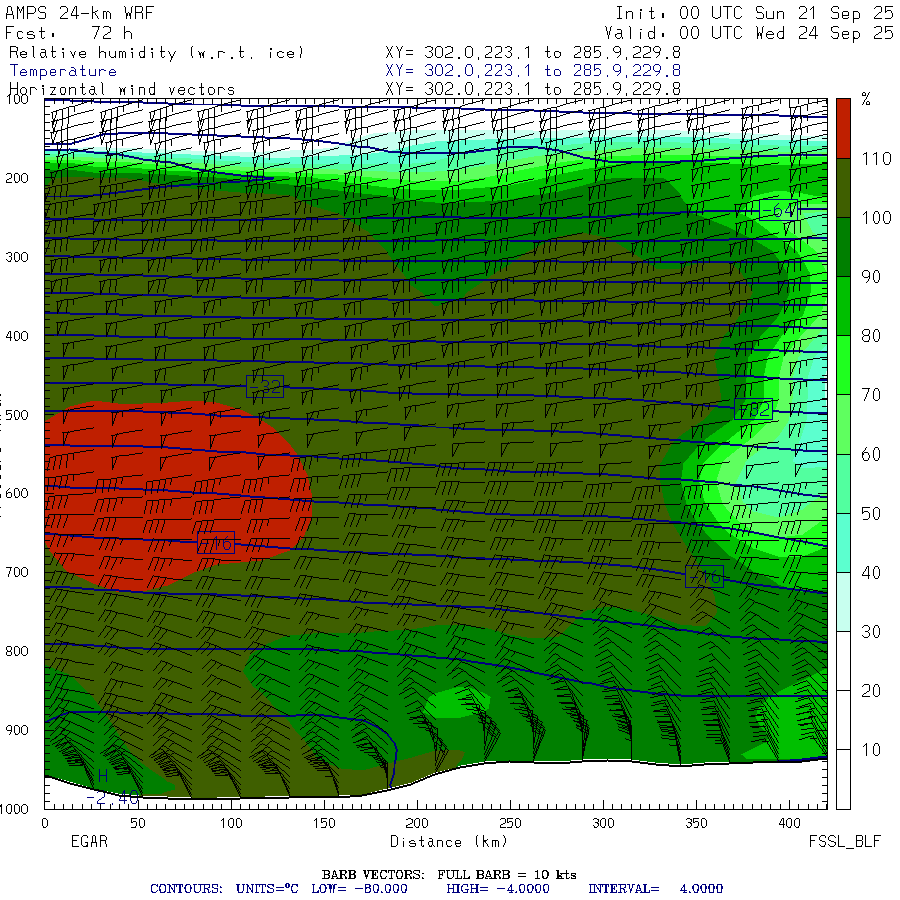900x900 pixels.
Task: Click the 'BARB VECTORS: FULL BARB = 10 kts' caption
Action: click(x=449, y=875)
